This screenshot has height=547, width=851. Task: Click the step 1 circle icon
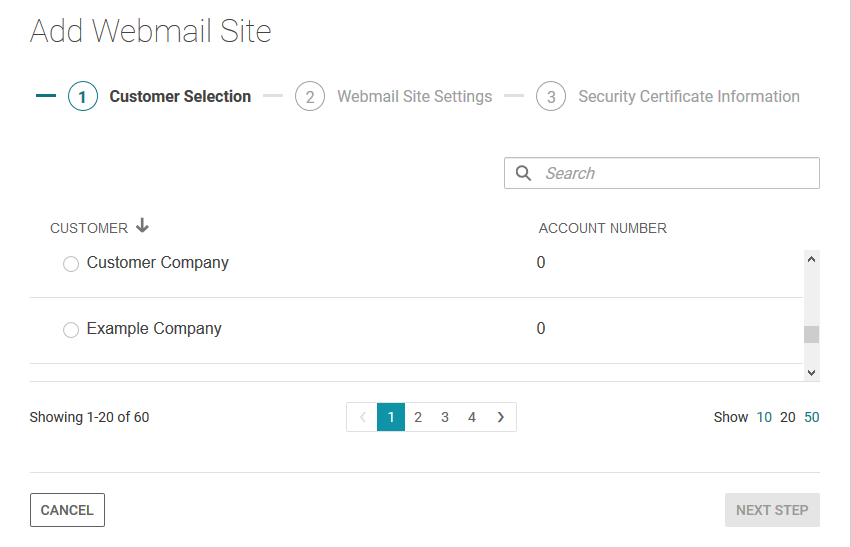pos(83,97)
